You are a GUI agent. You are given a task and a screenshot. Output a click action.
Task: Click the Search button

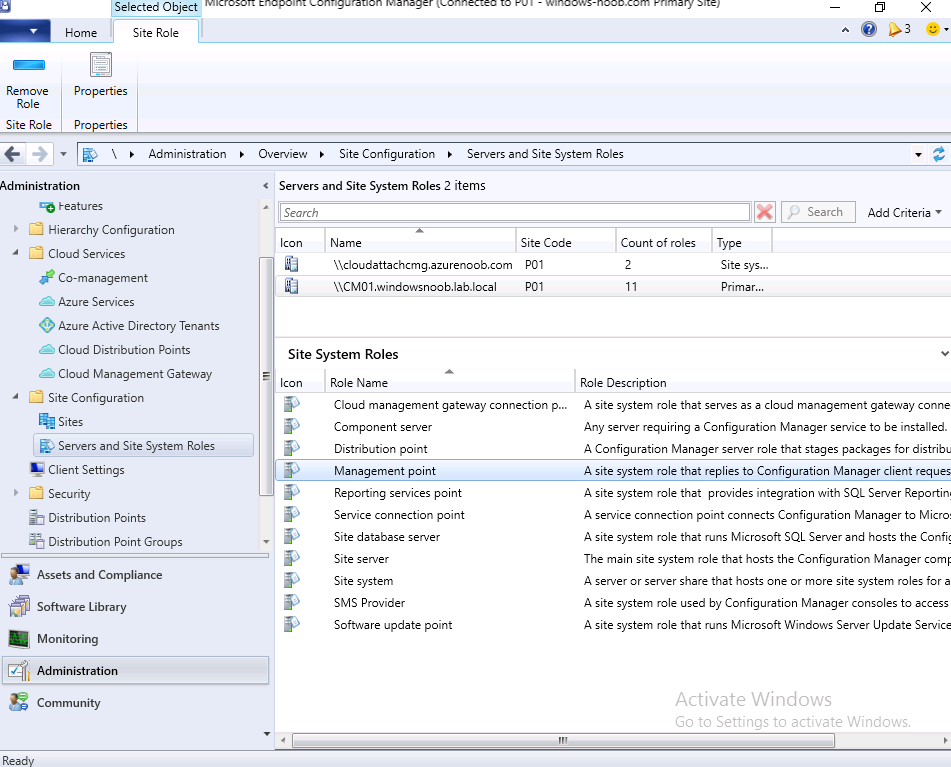[818, 212]
